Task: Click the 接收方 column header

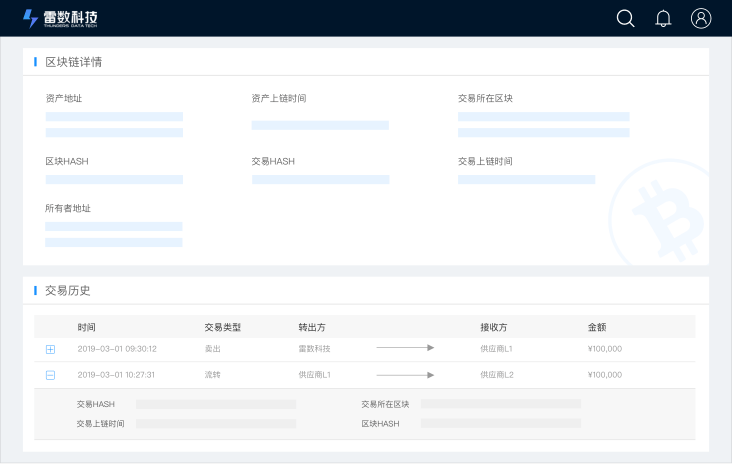Action: [493, 327]
